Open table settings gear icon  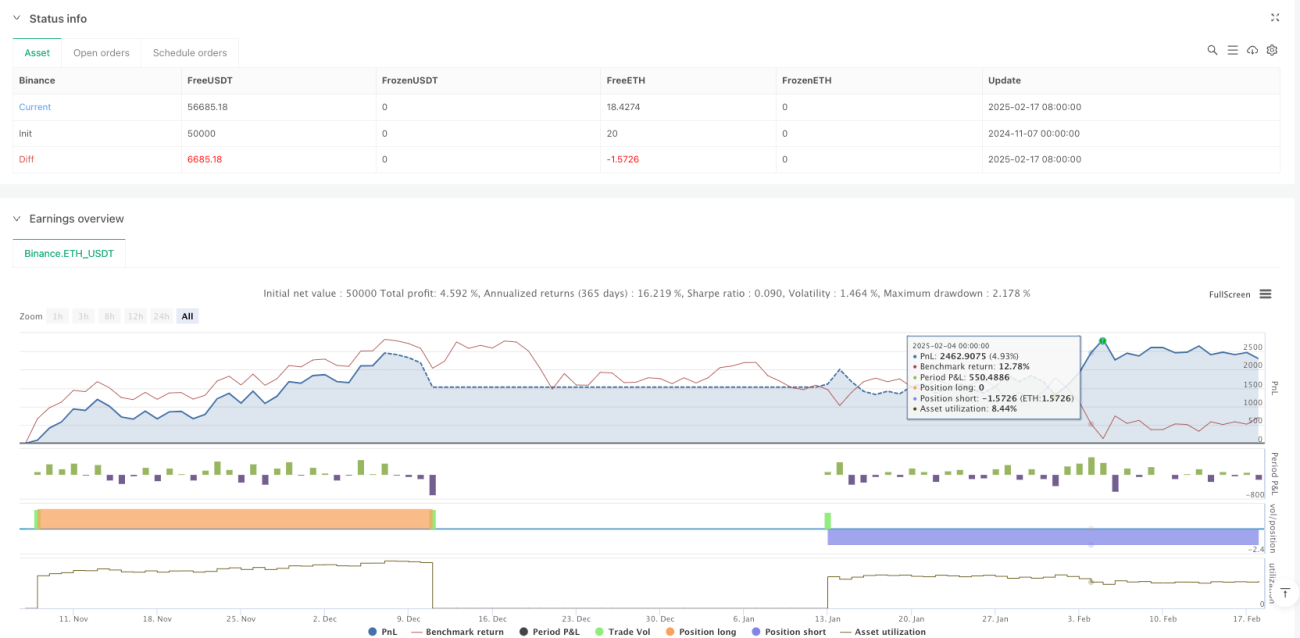pos(1272,50)
